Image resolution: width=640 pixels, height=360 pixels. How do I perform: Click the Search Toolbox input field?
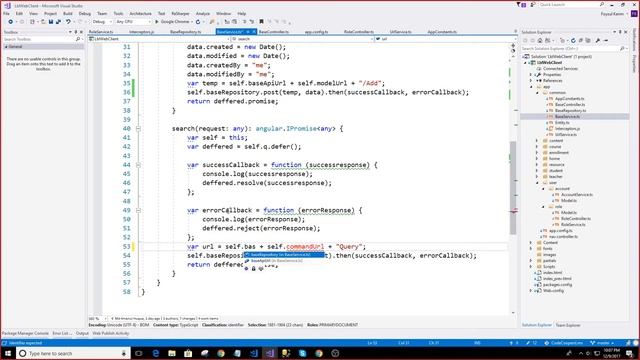pos(39,39)
